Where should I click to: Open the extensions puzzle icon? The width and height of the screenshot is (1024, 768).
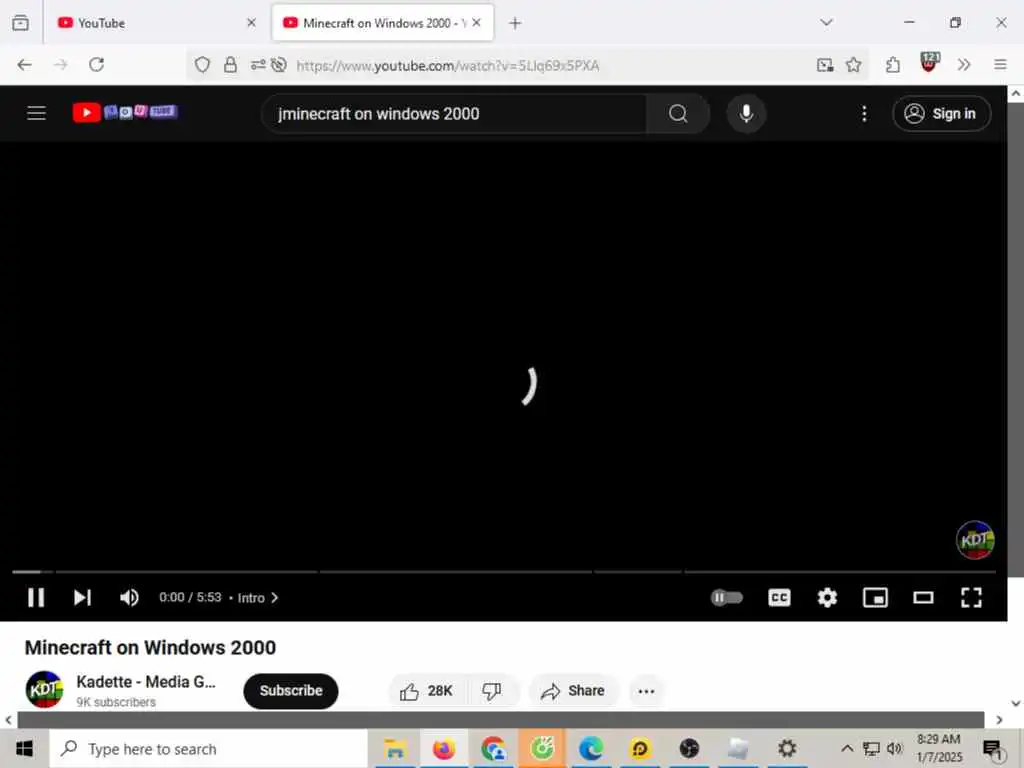click(893, 65)
